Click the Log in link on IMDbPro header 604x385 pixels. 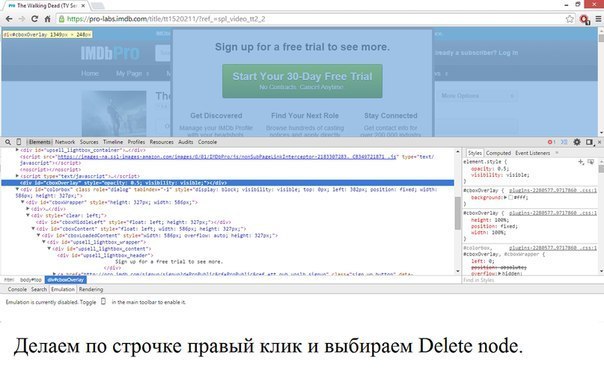tap(508, 53)
